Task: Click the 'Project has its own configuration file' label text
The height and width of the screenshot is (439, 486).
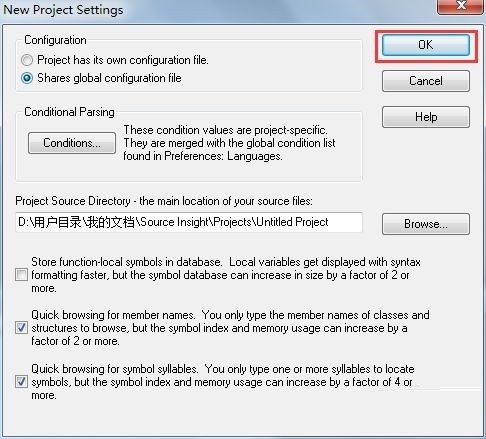Action: [123, 60]
